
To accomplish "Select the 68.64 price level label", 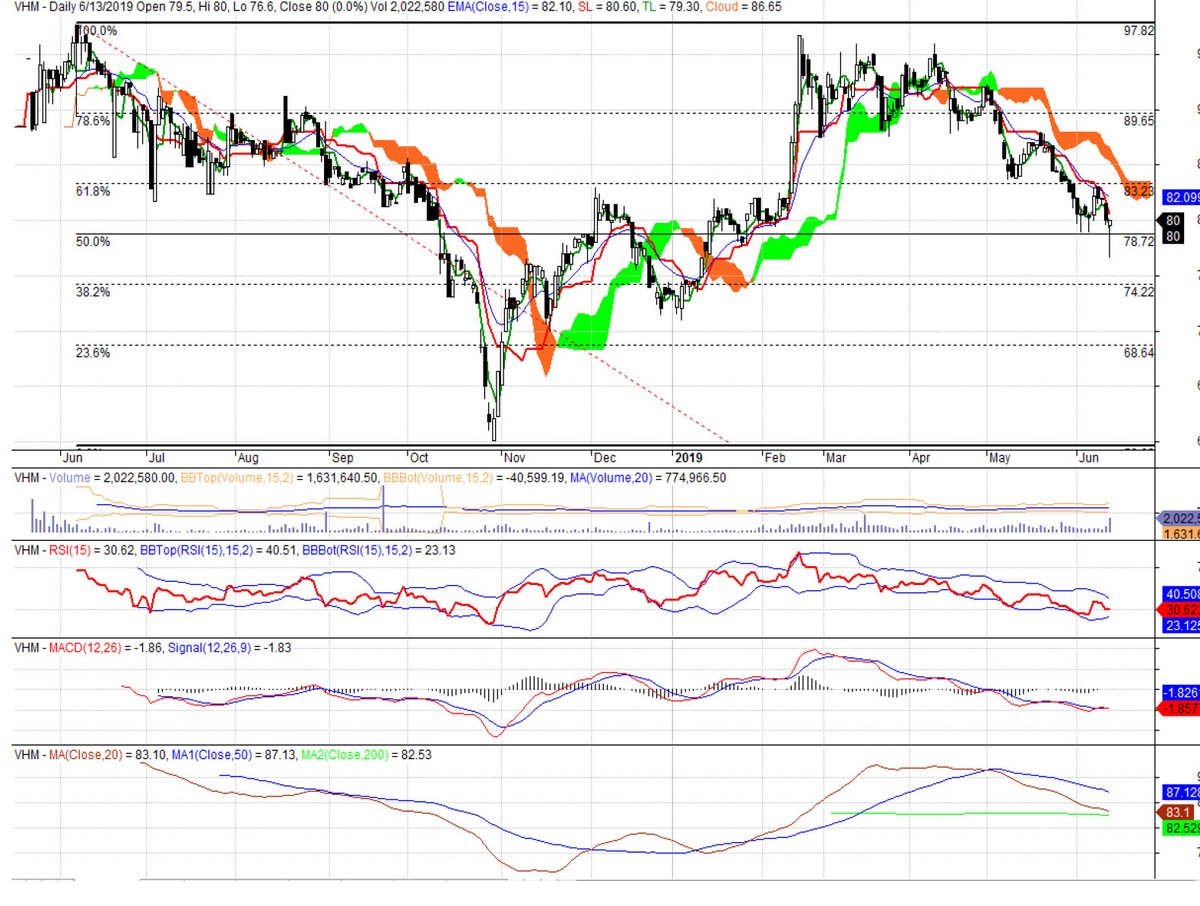I will coord(1139,353).
